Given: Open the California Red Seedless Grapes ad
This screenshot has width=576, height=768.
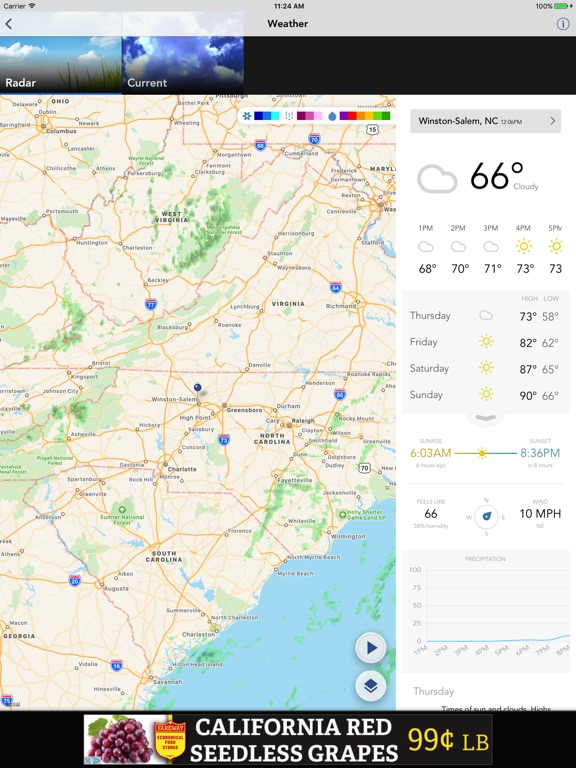Looking at the screenshot, I should (x=288, y=740).
